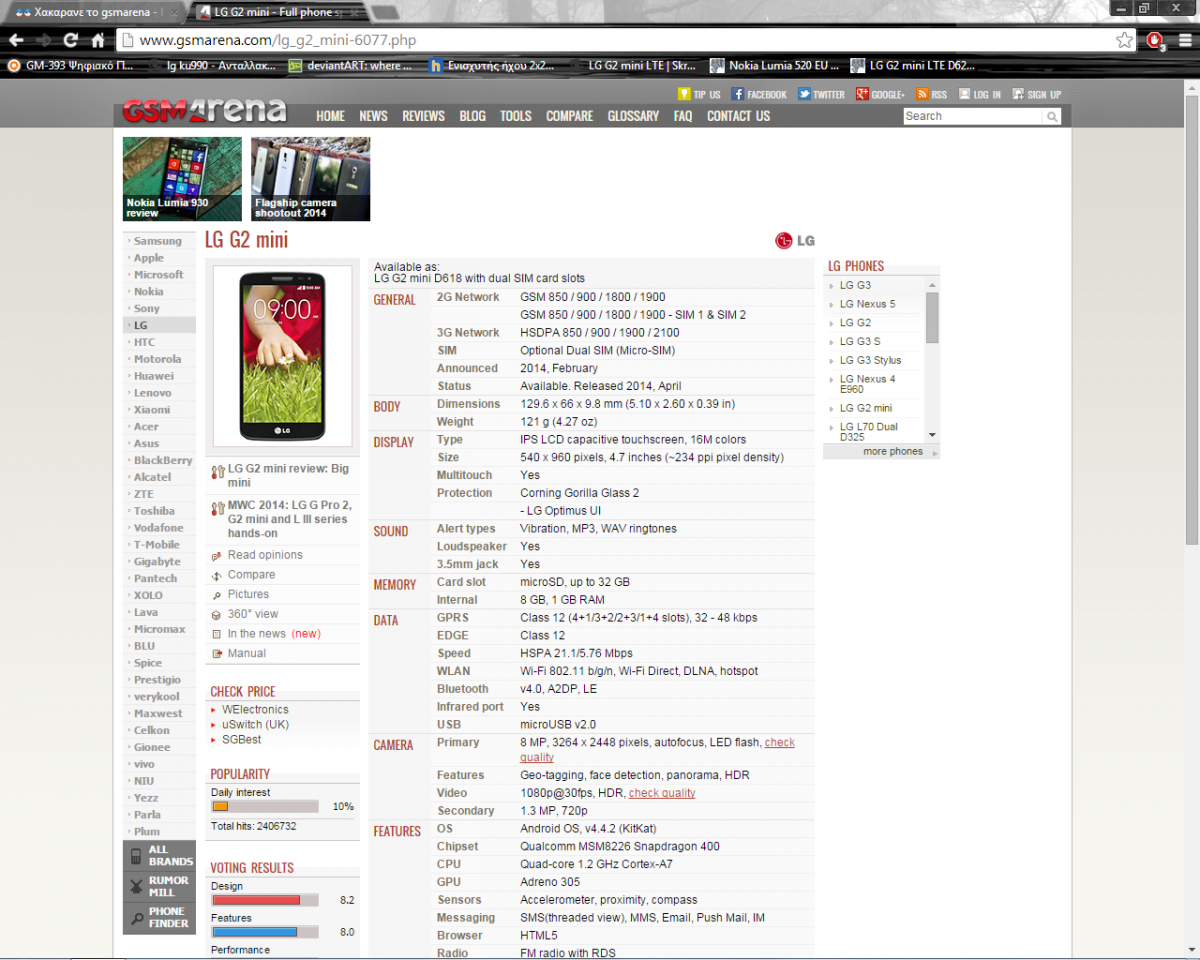Open the NEWS menu item
Image resolution: width=1200 pixels, height=960 pixels.
pyautogui.click(x=373, y=116)
